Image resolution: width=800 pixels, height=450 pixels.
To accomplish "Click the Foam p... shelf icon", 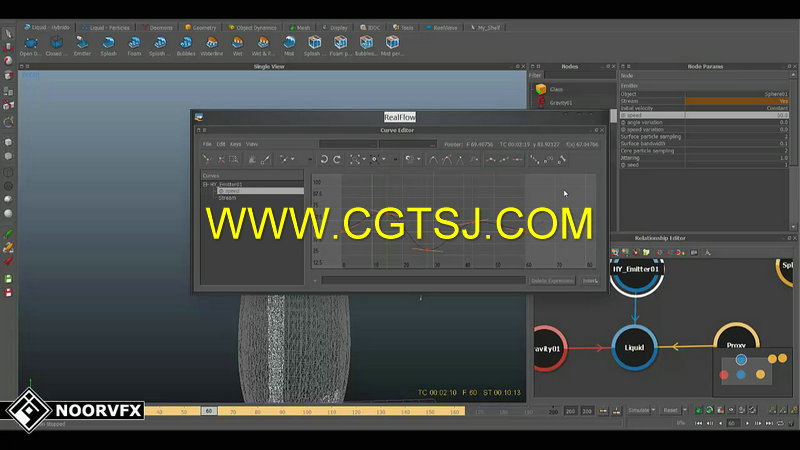I will pyautogui.click(x=340, y=43).
